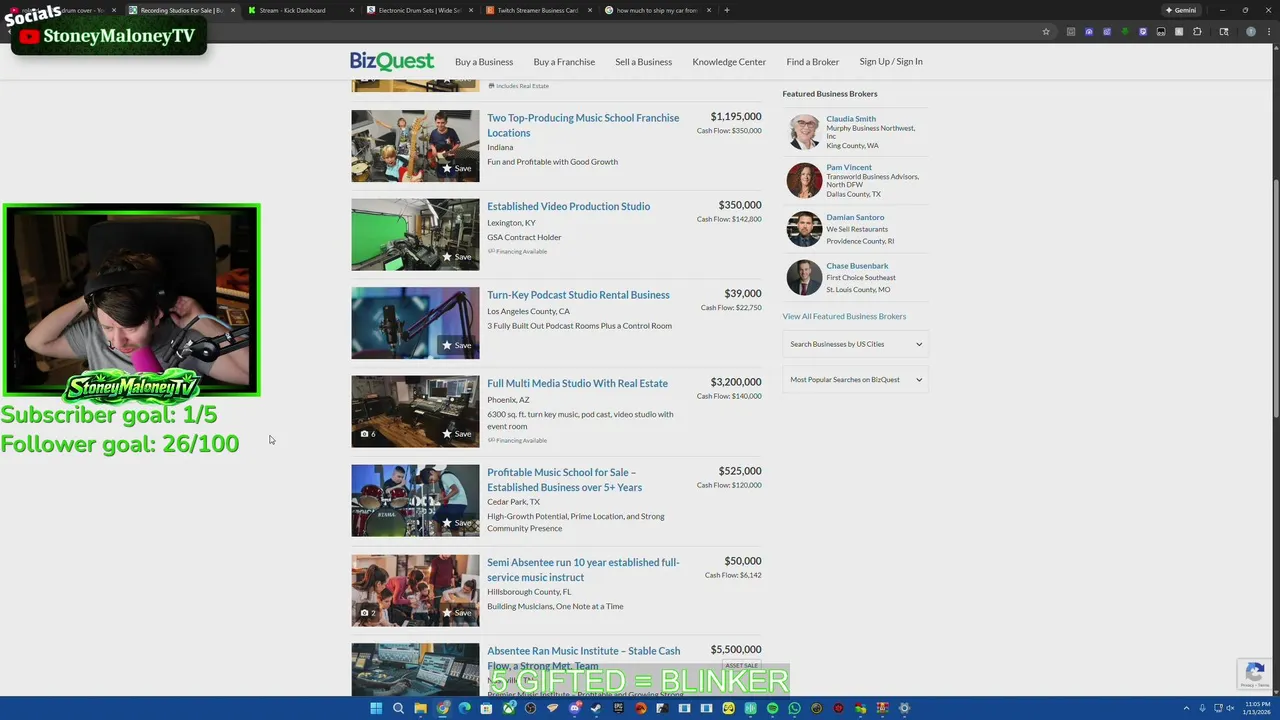Open Turn-Key Podcast Studio Rental Business

pos(578,295)
